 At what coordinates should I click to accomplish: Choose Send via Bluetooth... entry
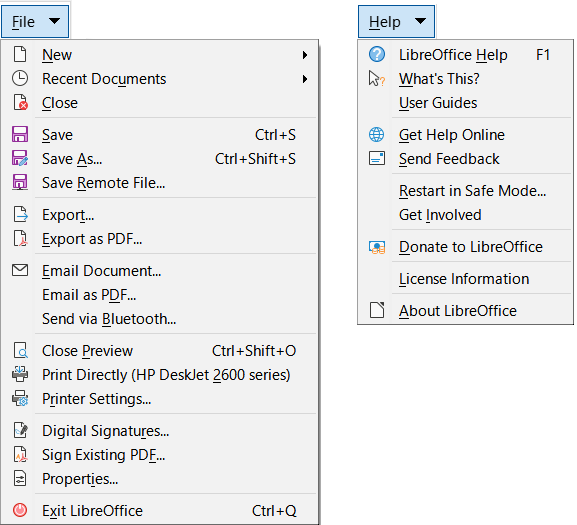(159, 318)
